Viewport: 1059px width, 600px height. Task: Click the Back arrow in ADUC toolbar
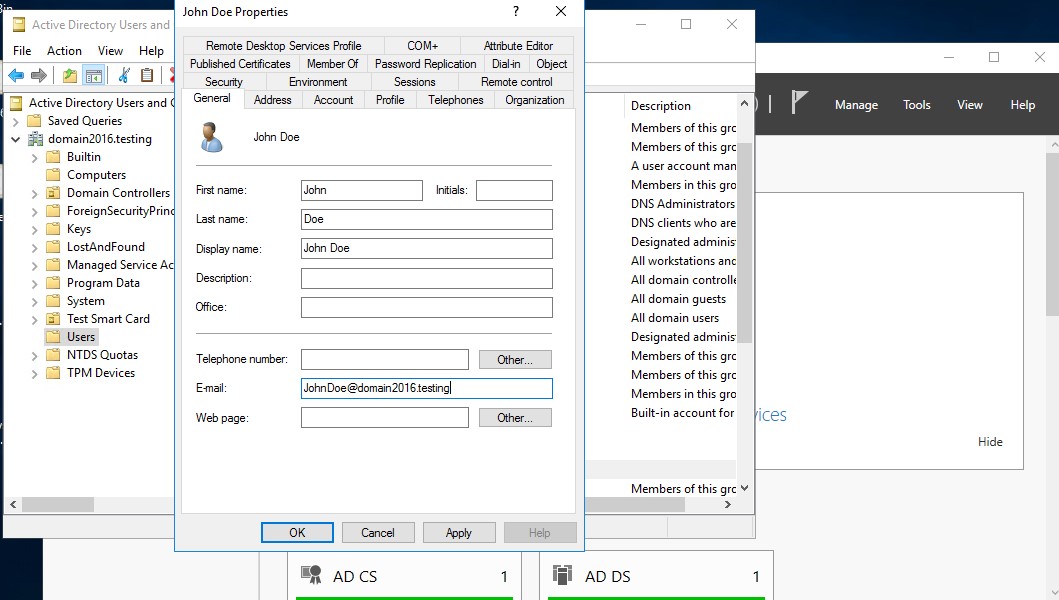(x=16, y=76)
